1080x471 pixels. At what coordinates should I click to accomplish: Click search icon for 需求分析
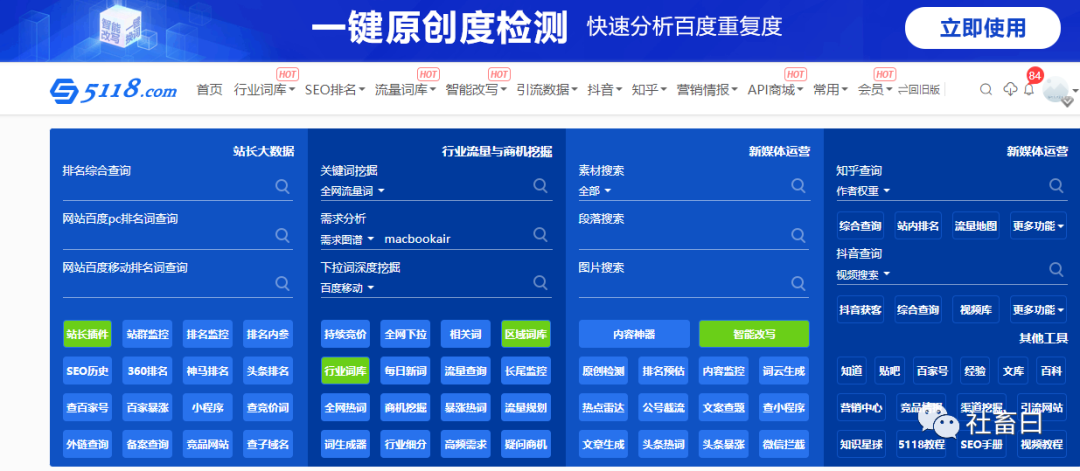[x=541, y=235]
